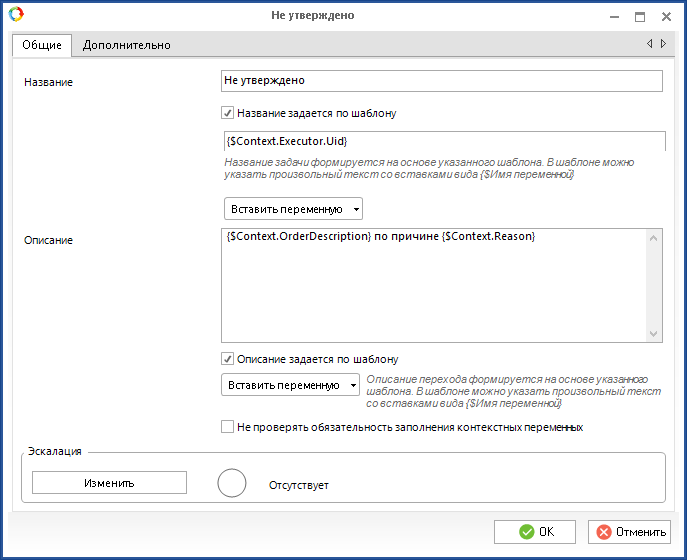687x560 pixels.
Task: Click the tab scroll left arrow
Action: point(650,44)
